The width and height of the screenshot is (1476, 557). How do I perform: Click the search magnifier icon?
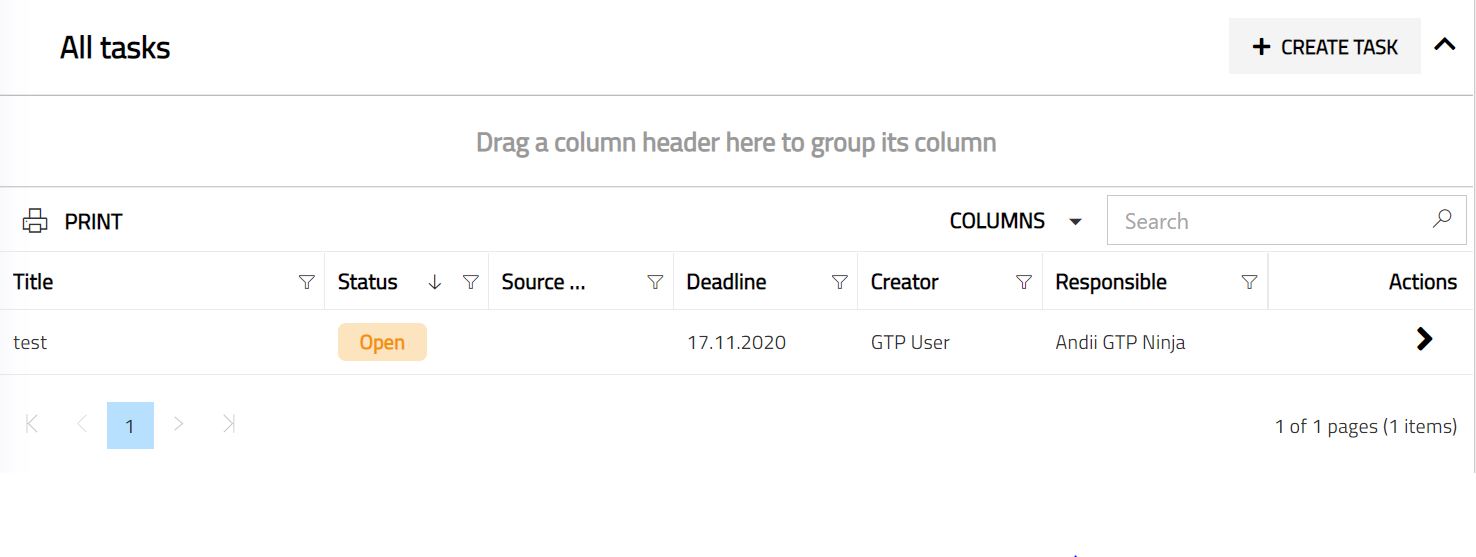1442,219
